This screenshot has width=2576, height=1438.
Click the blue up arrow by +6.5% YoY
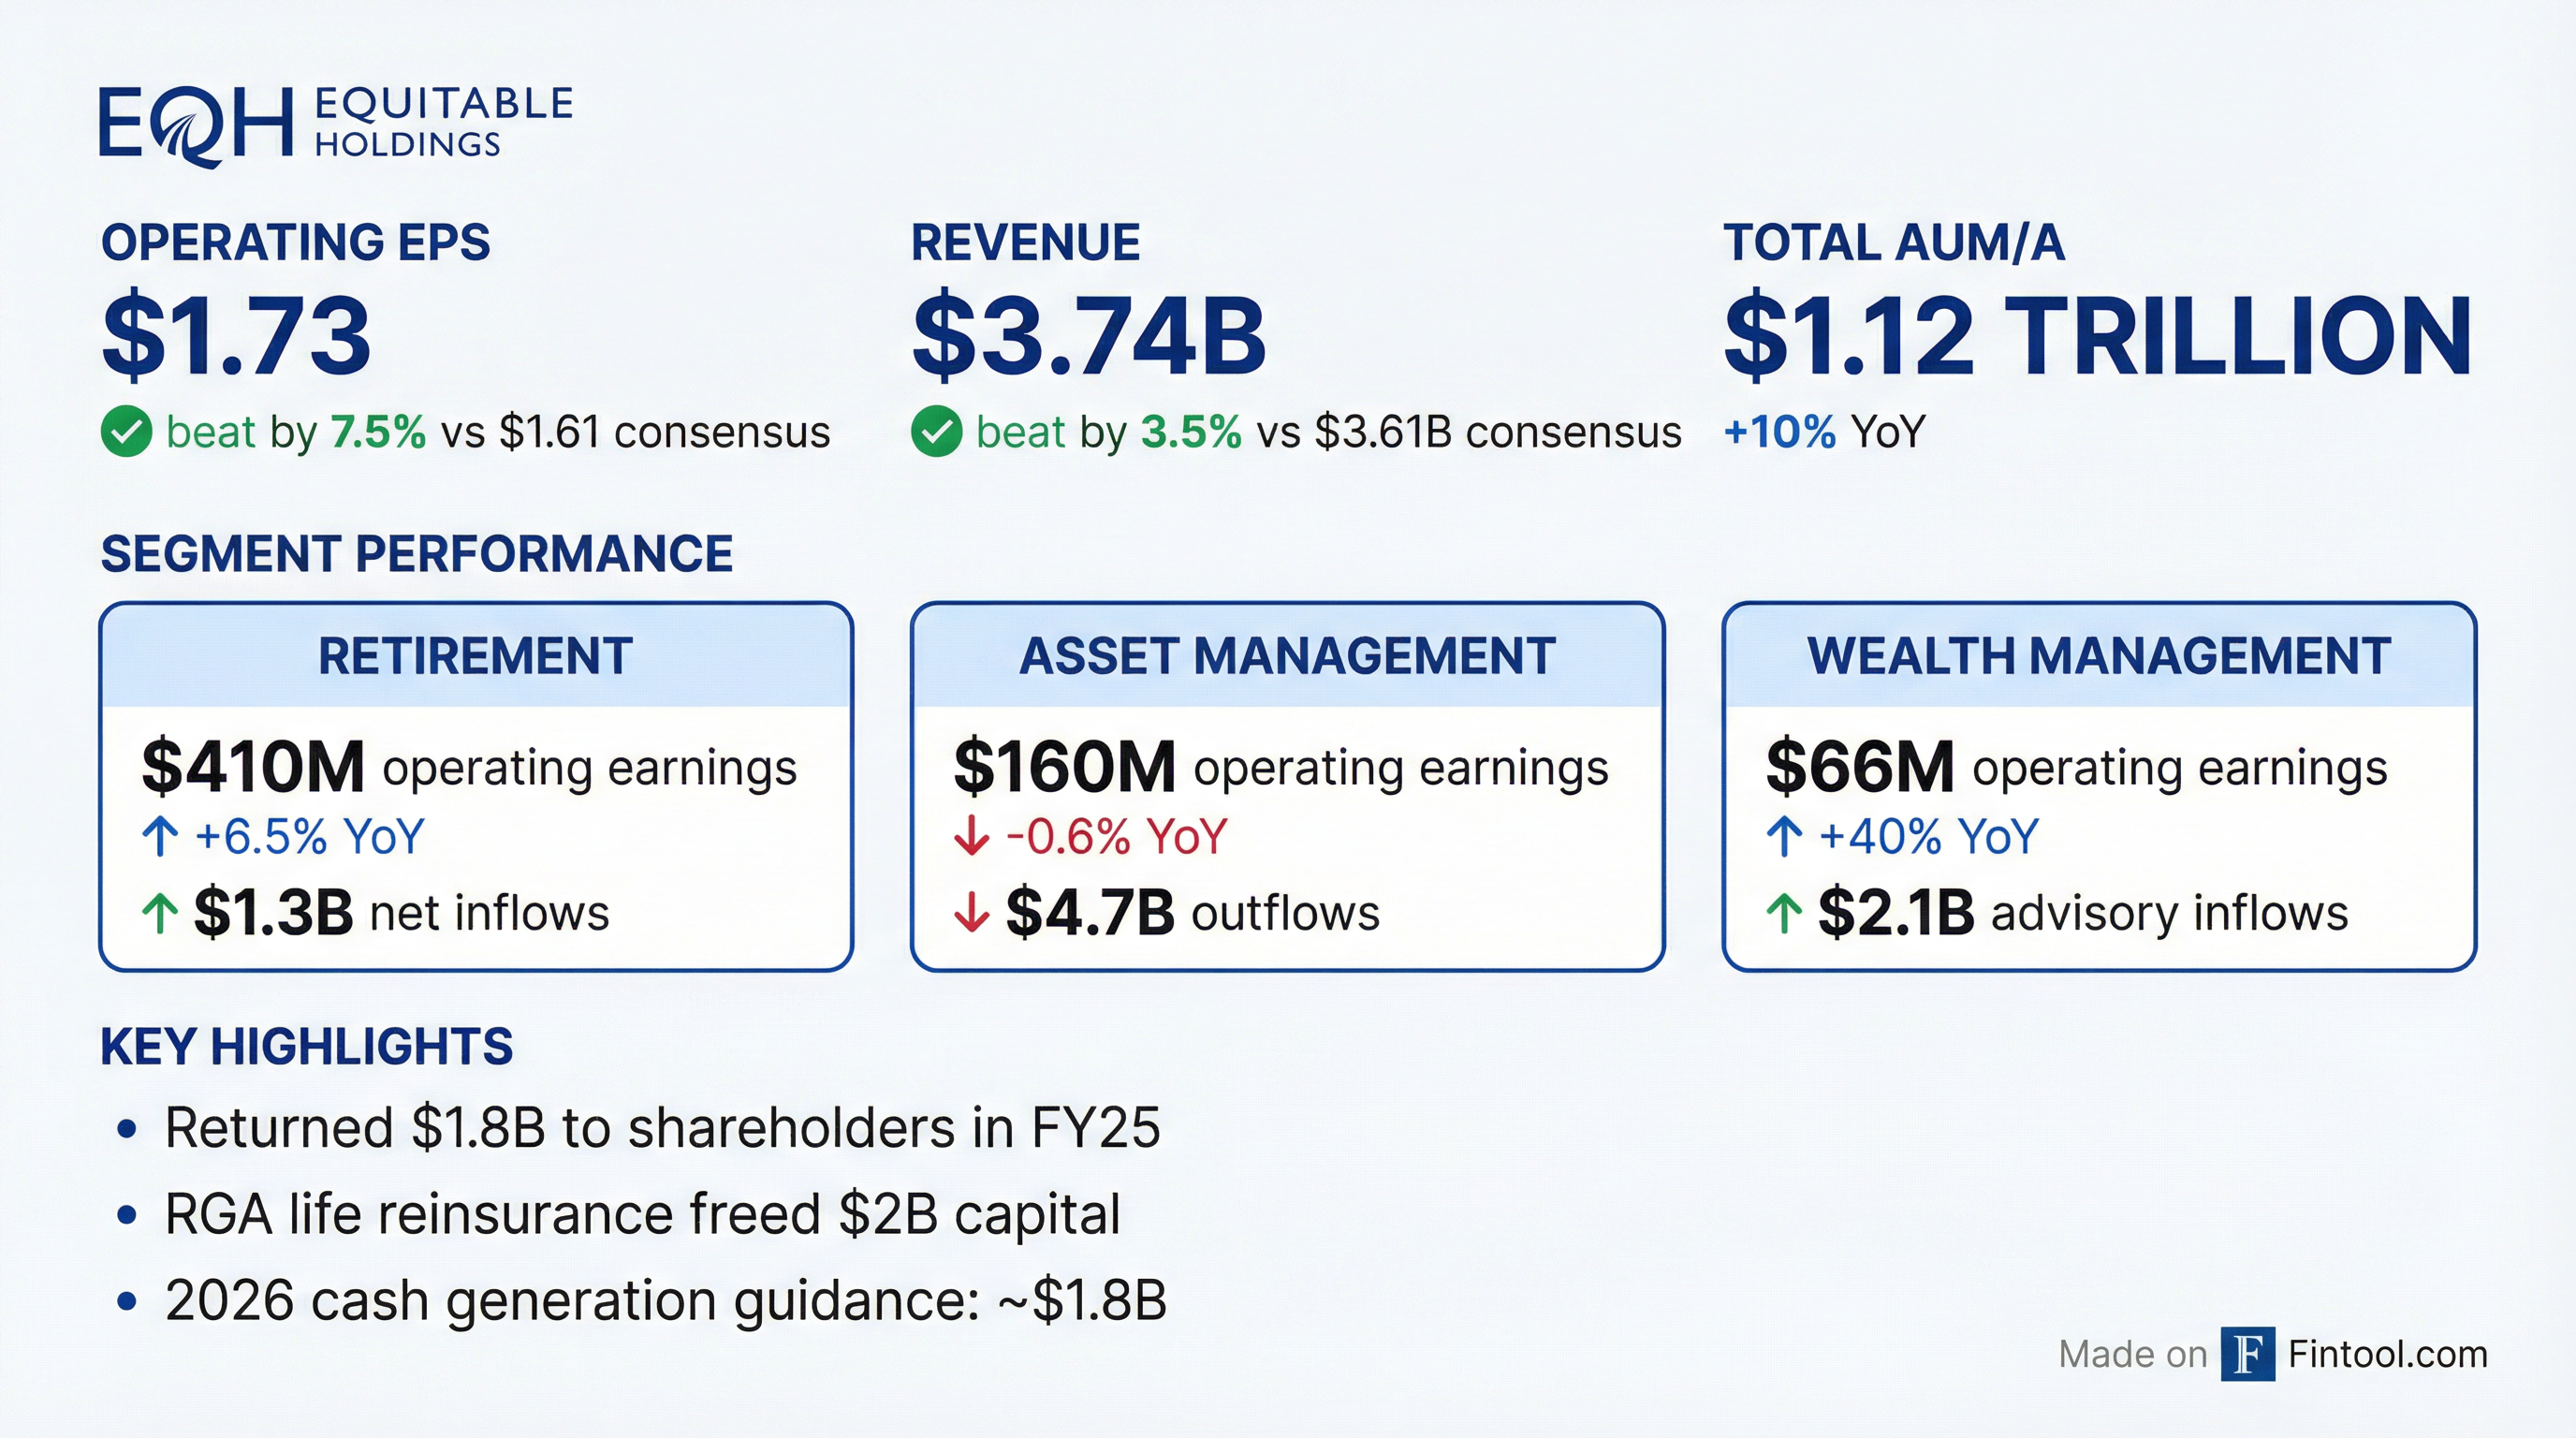click(x=160, y=837)
